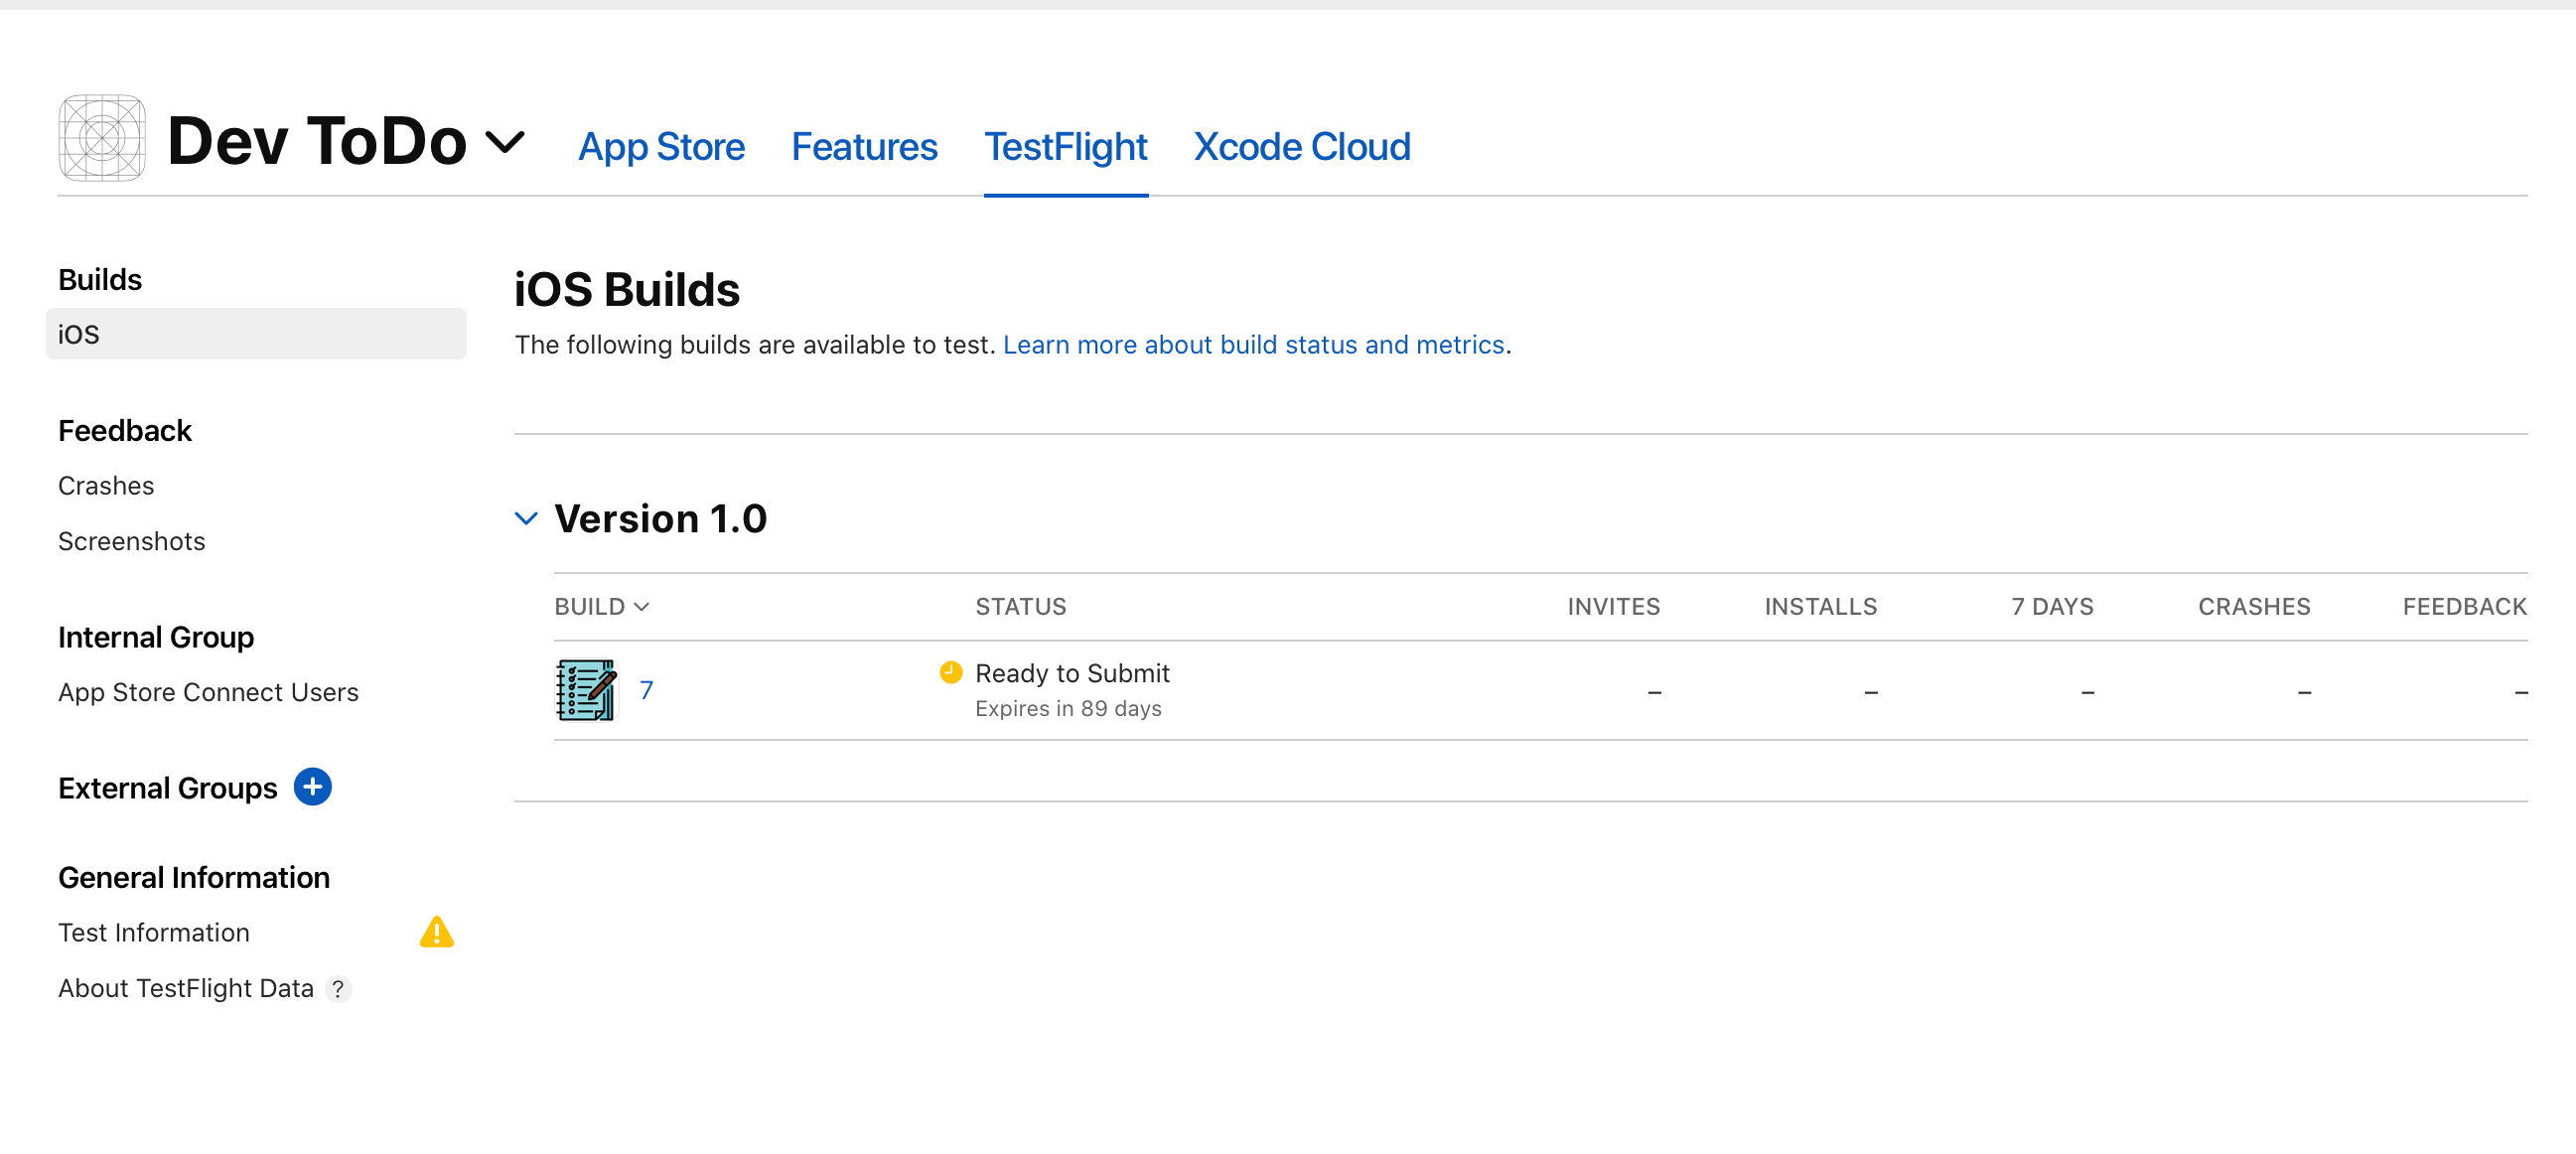
Task: Open Learn more about build status link
Action: [x=1254, y=345]
